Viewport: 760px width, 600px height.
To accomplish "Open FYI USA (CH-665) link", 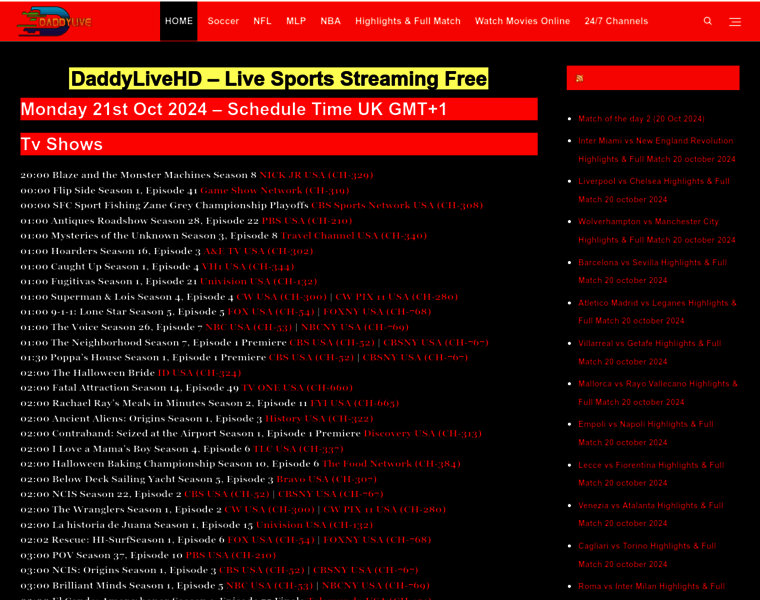I will (x=354, y=403).
